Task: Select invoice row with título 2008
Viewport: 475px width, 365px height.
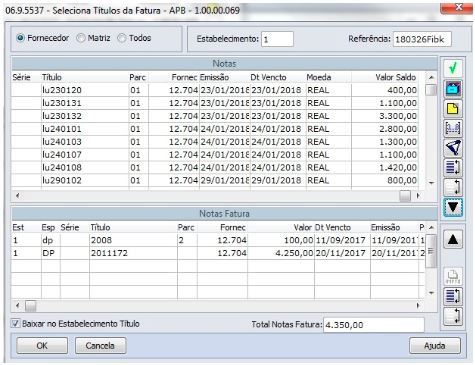Action: click(218, 240)
